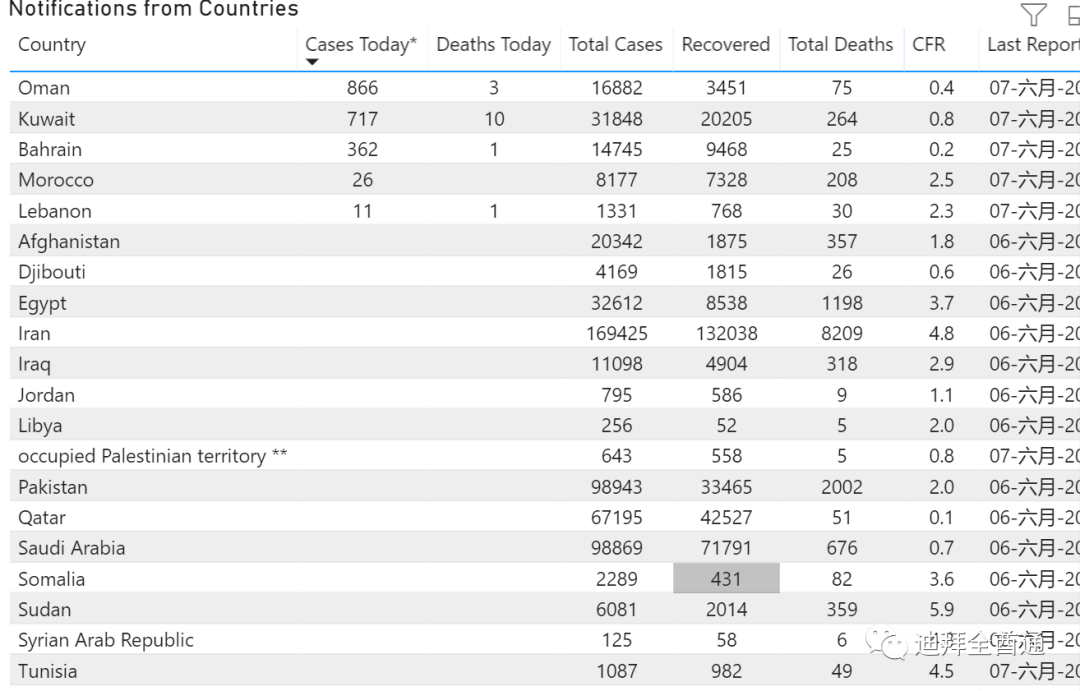Open the filter funnel icon
This screenshot has height=691, width=1080.
pos(1033,15)
